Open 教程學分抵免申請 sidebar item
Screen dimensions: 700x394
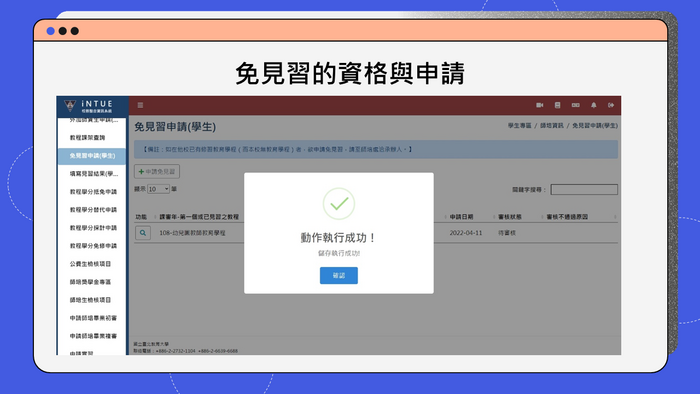coord(93,192)
